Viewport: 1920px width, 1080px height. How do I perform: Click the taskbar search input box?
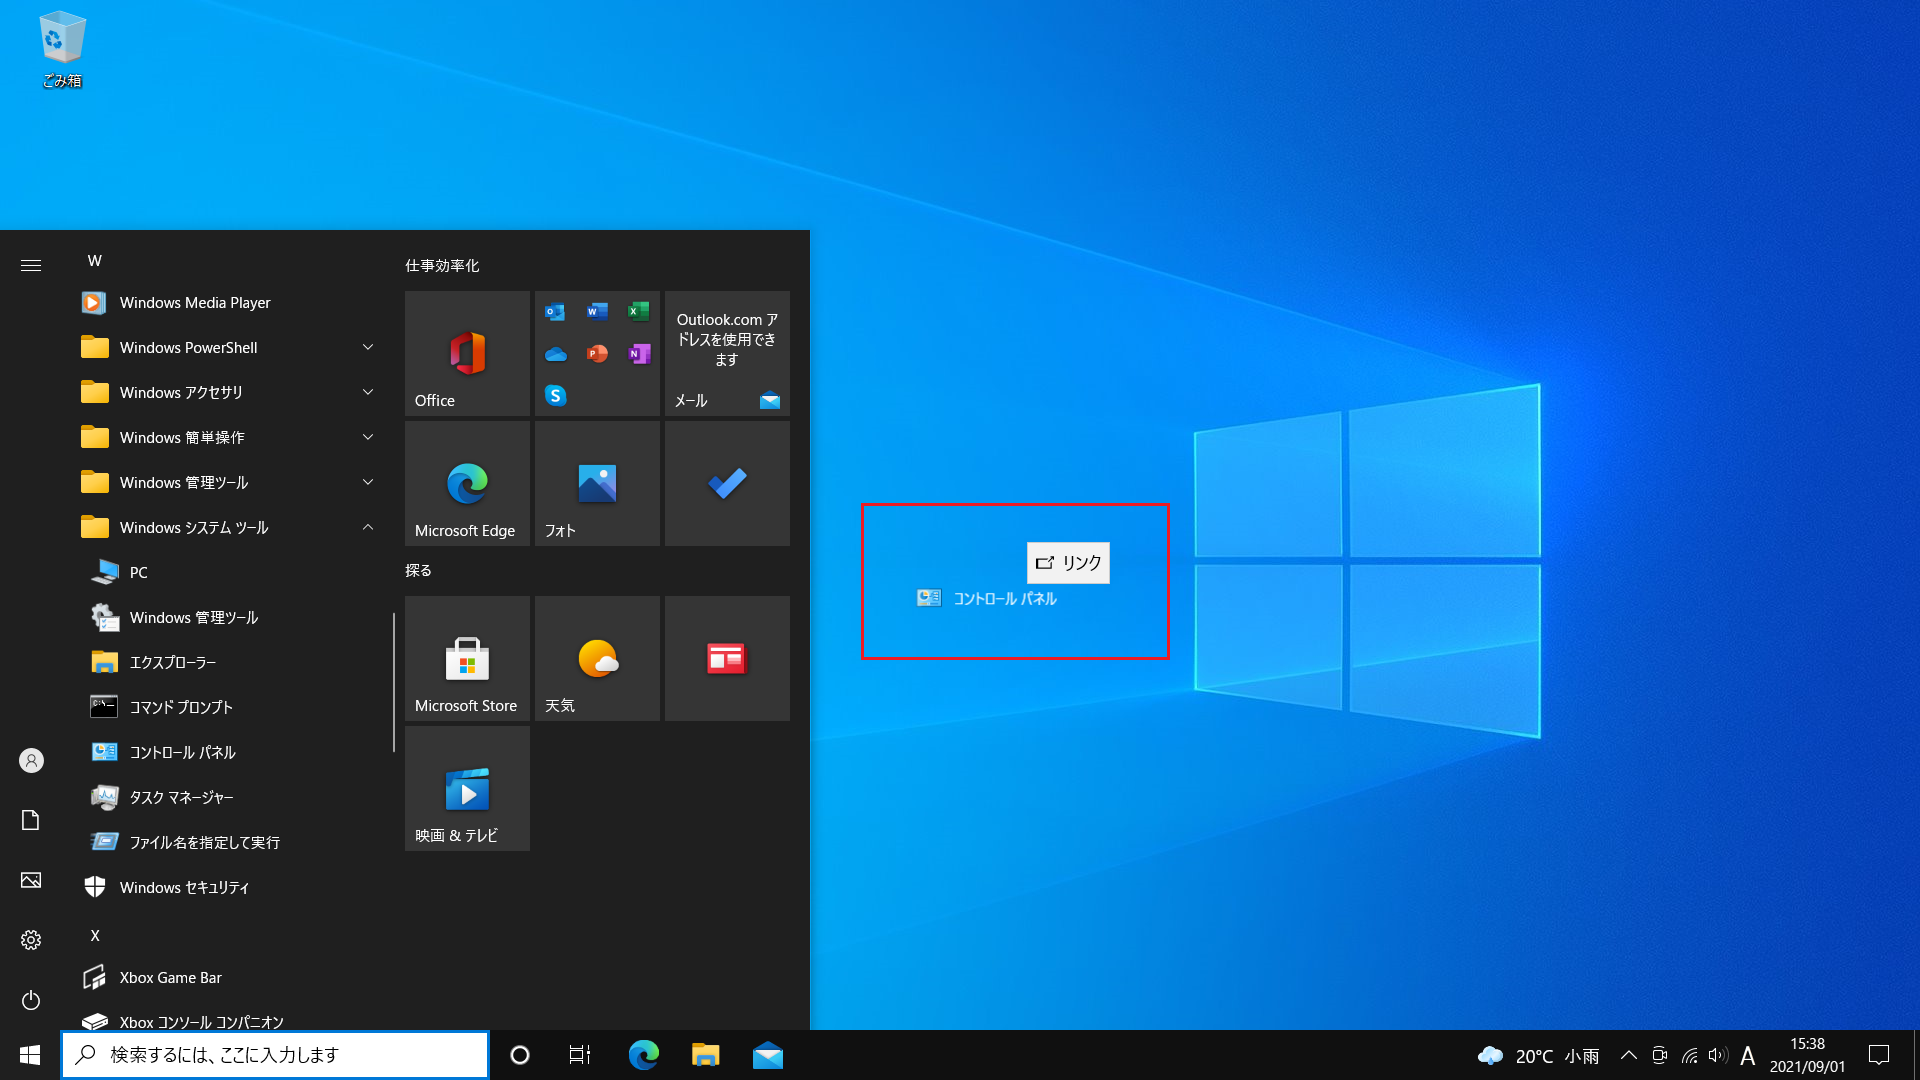275,1055
